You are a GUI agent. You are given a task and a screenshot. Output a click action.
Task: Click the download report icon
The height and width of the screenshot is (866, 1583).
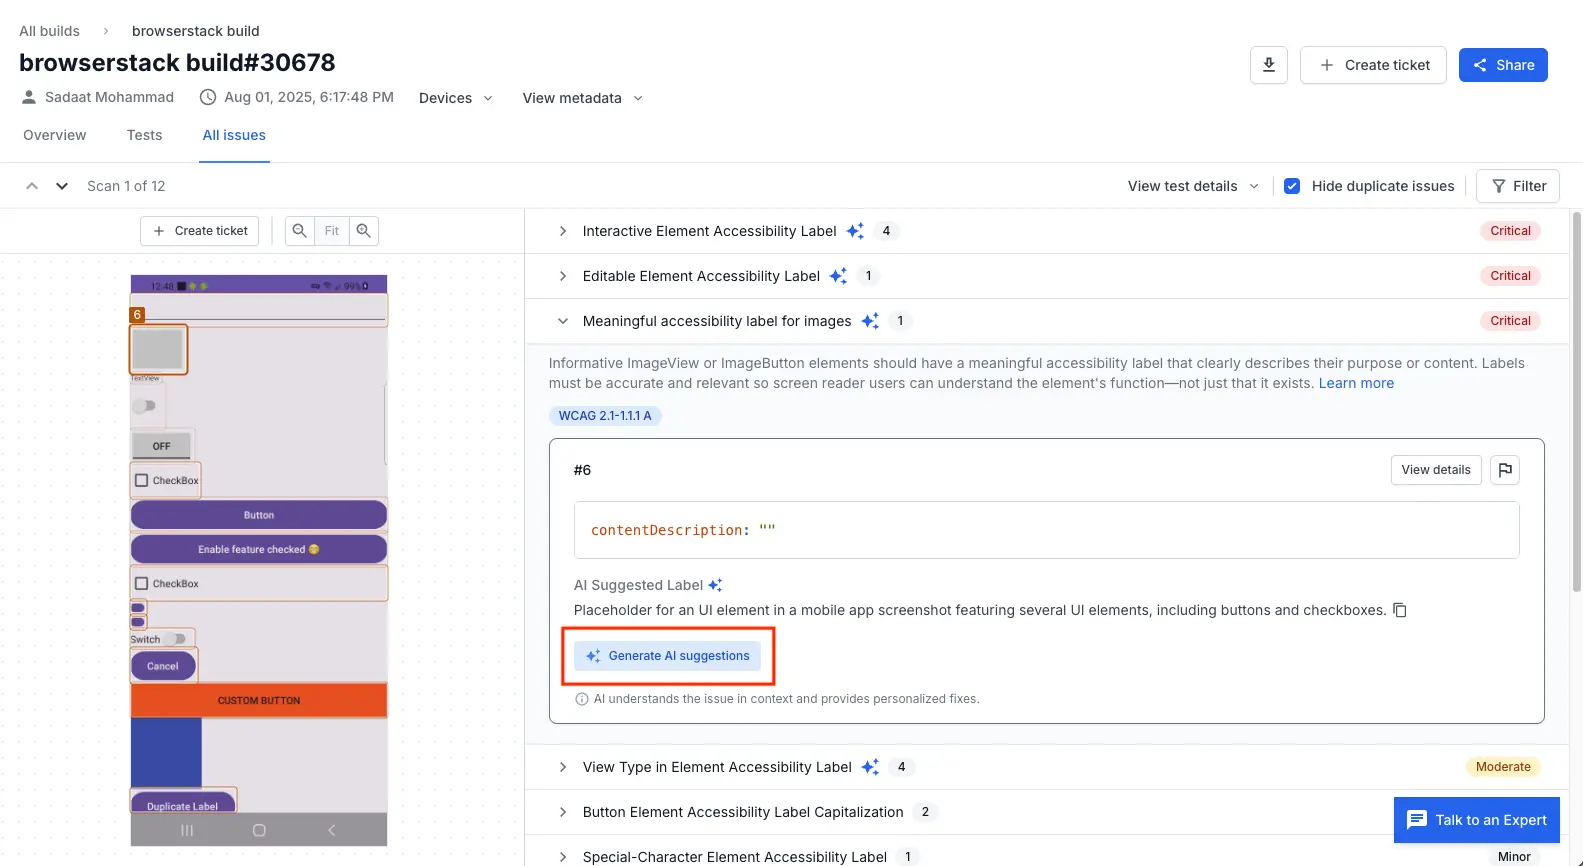pos(1268,65)
